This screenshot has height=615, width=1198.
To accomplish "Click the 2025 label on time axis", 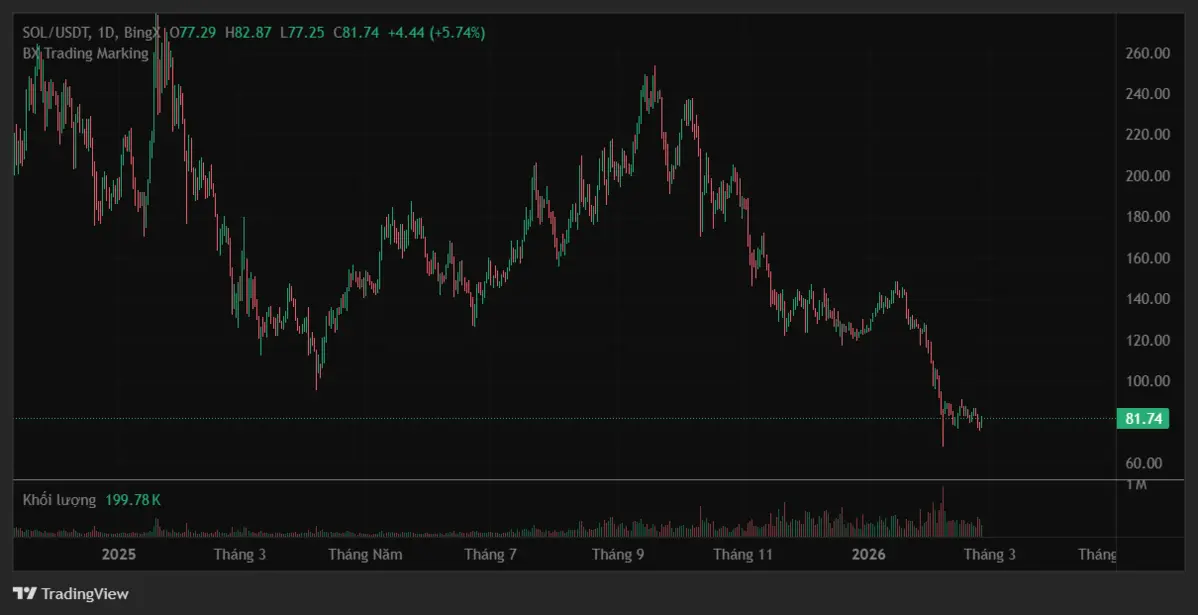I will pos(119,554).
